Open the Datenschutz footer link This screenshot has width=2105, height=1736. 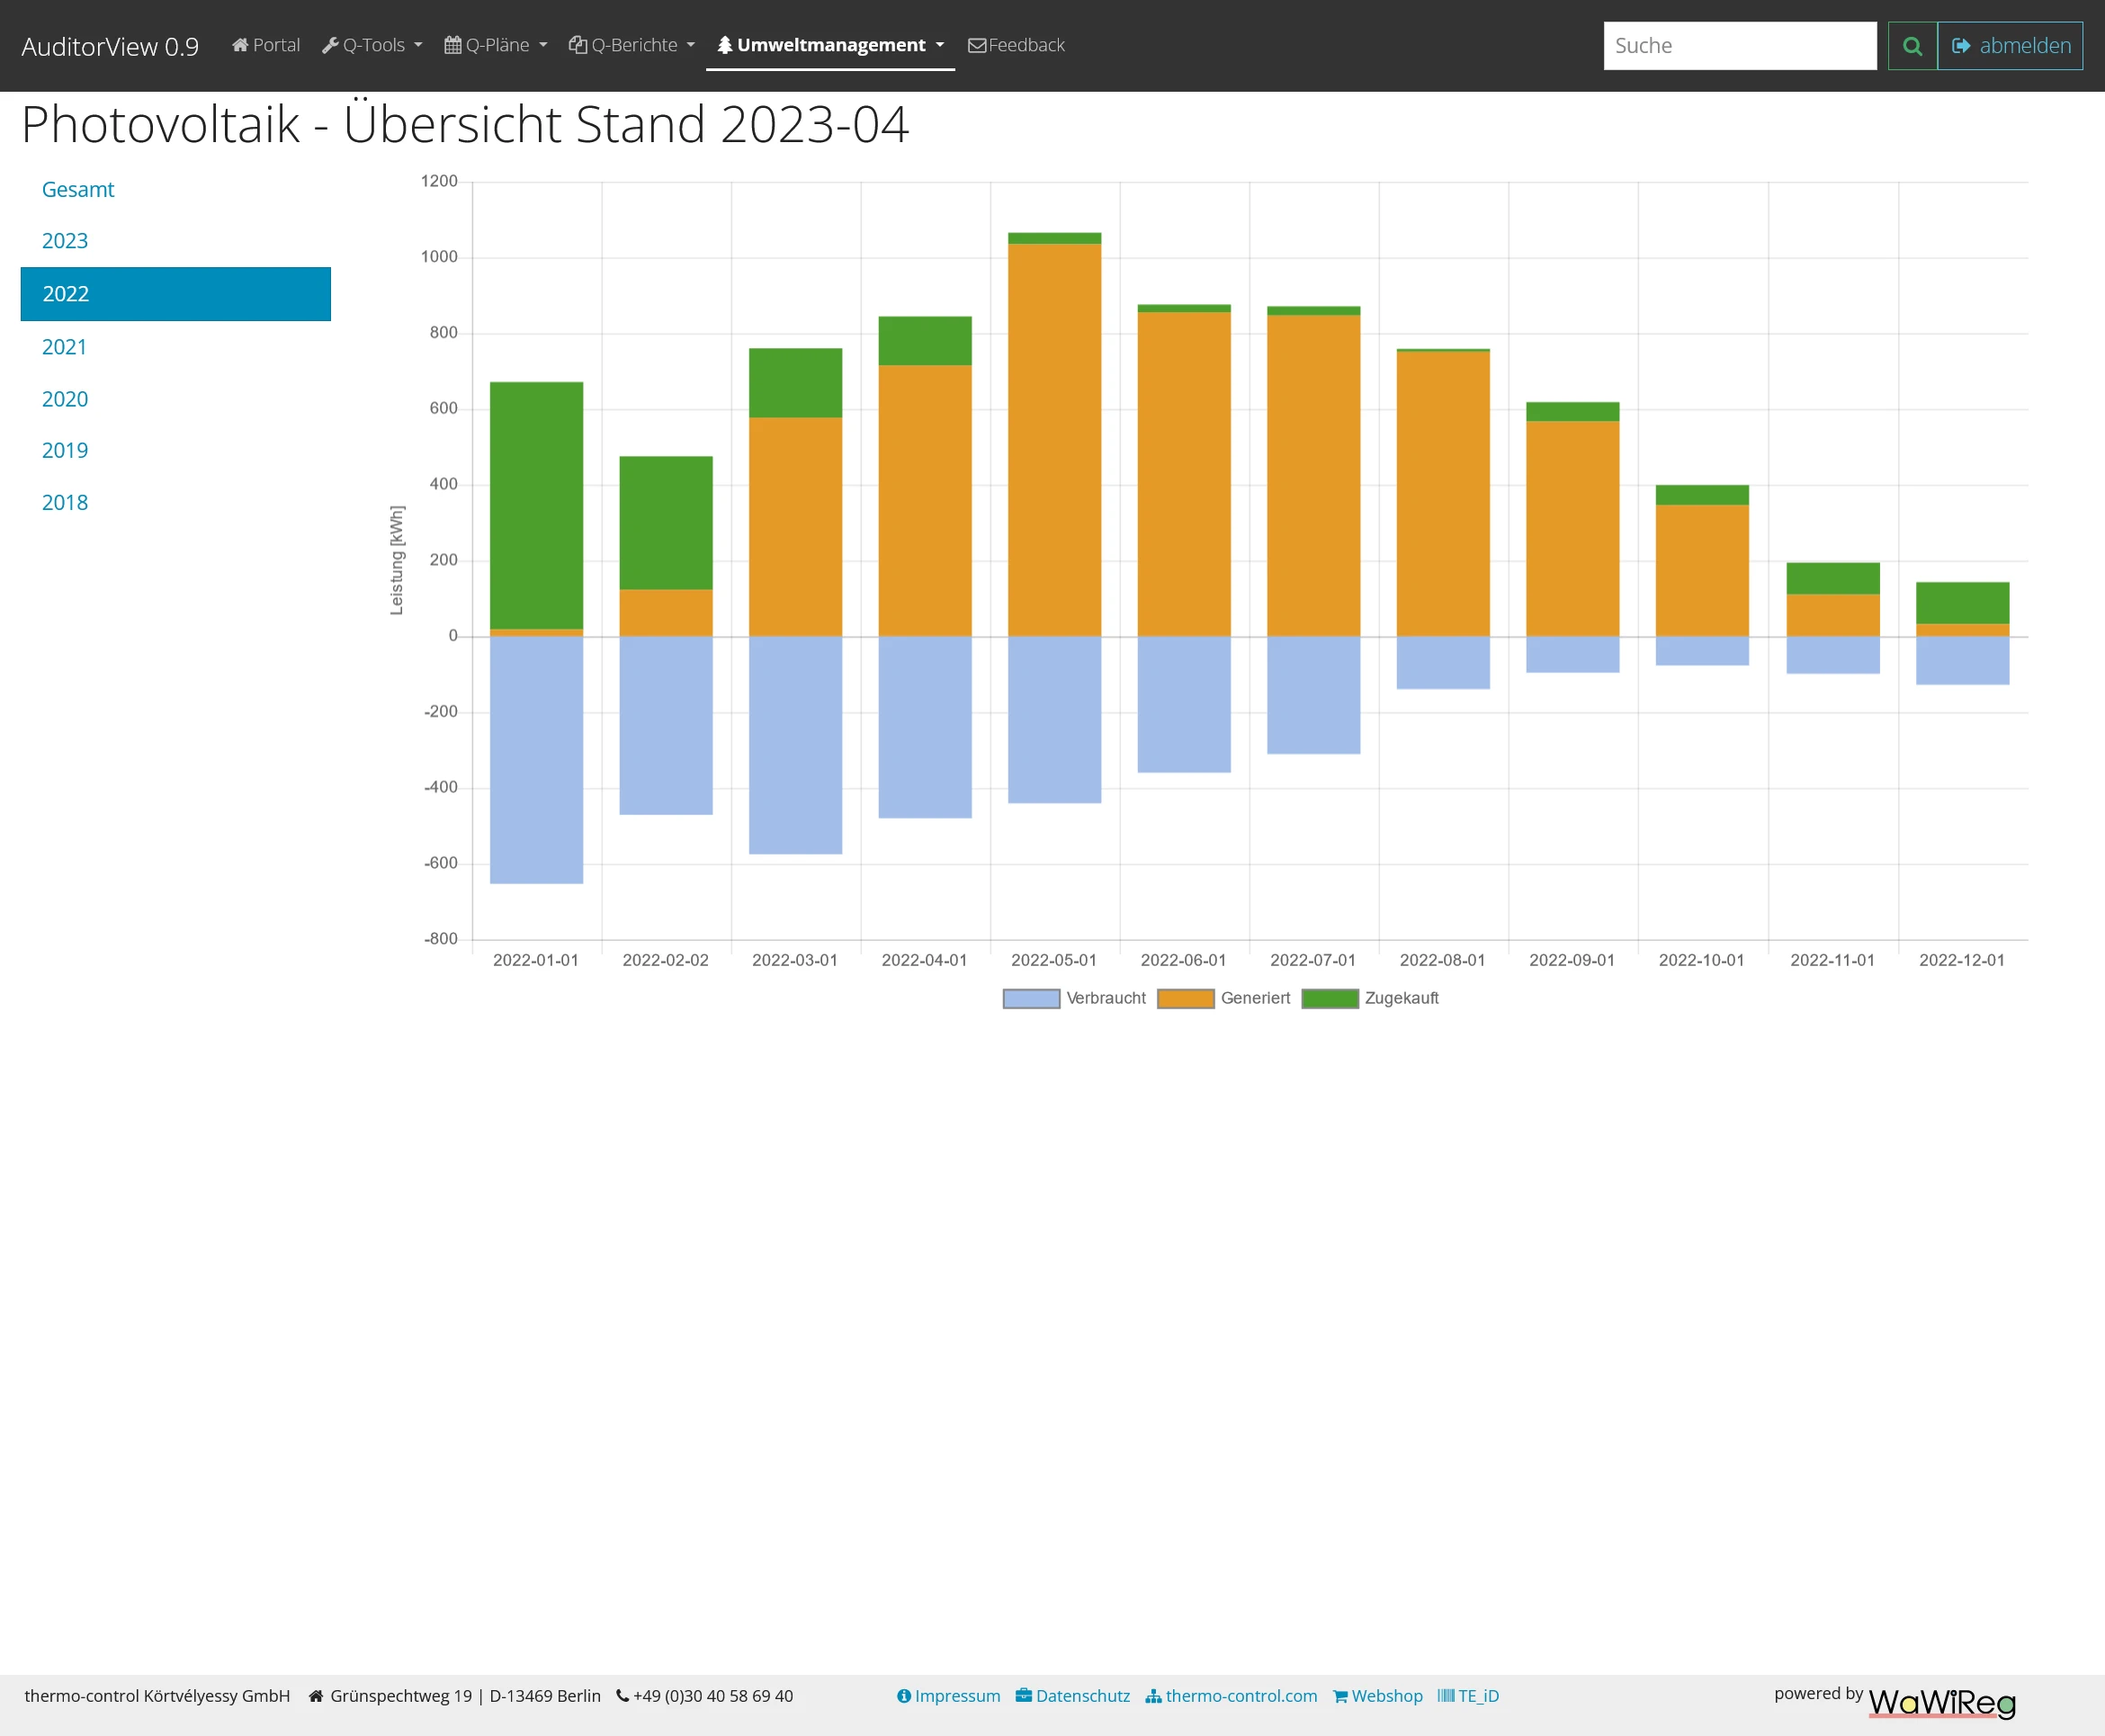click(x=1072, y=1696)
